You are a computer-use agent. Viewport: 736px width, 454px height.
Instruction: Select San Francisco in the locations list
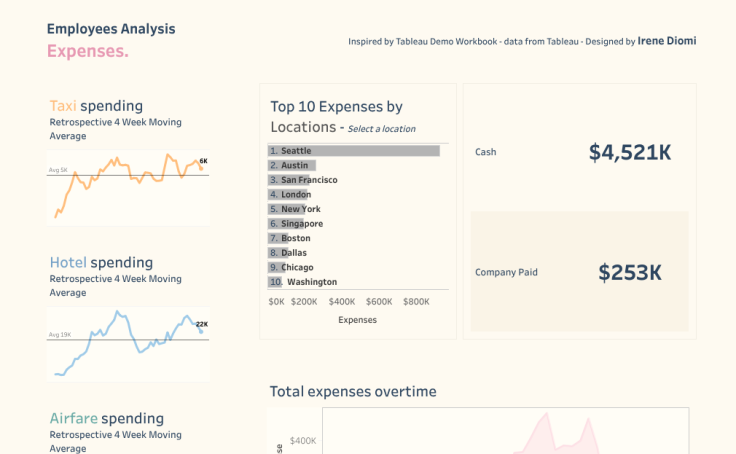(308, 180)
